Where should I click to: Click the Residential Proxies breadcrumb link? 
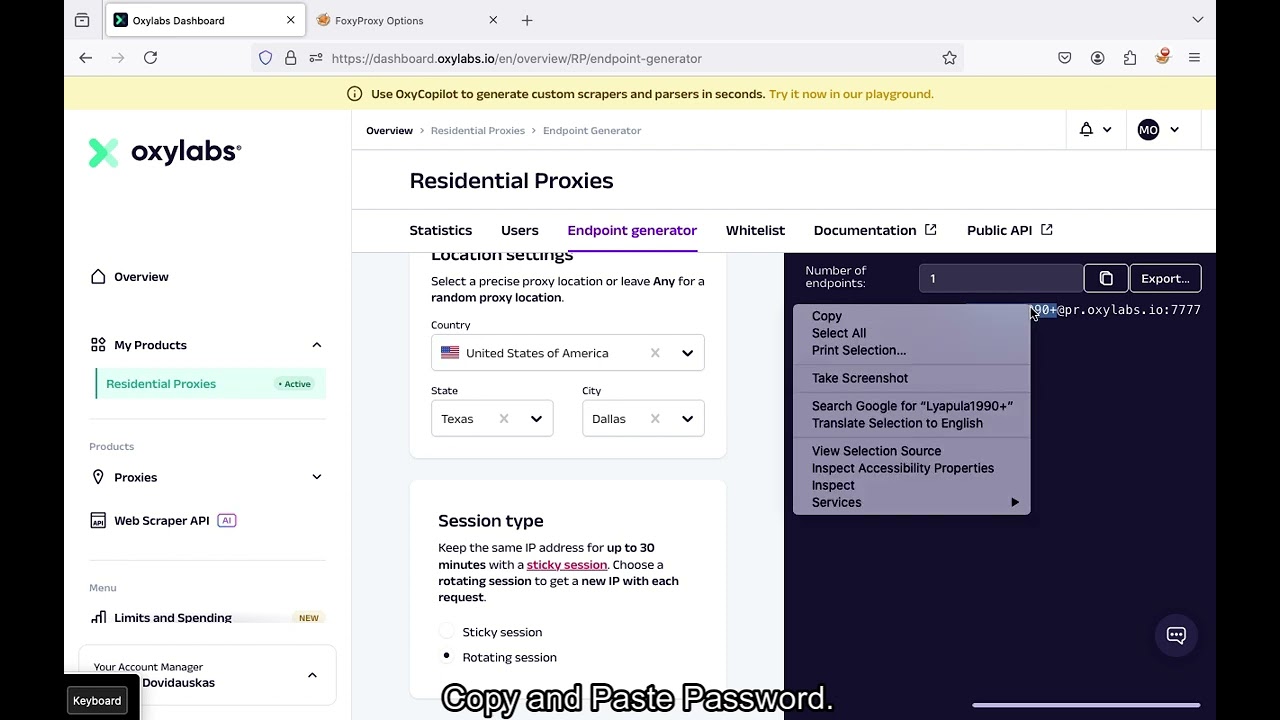pyautogui.click(x=478, y=131)
